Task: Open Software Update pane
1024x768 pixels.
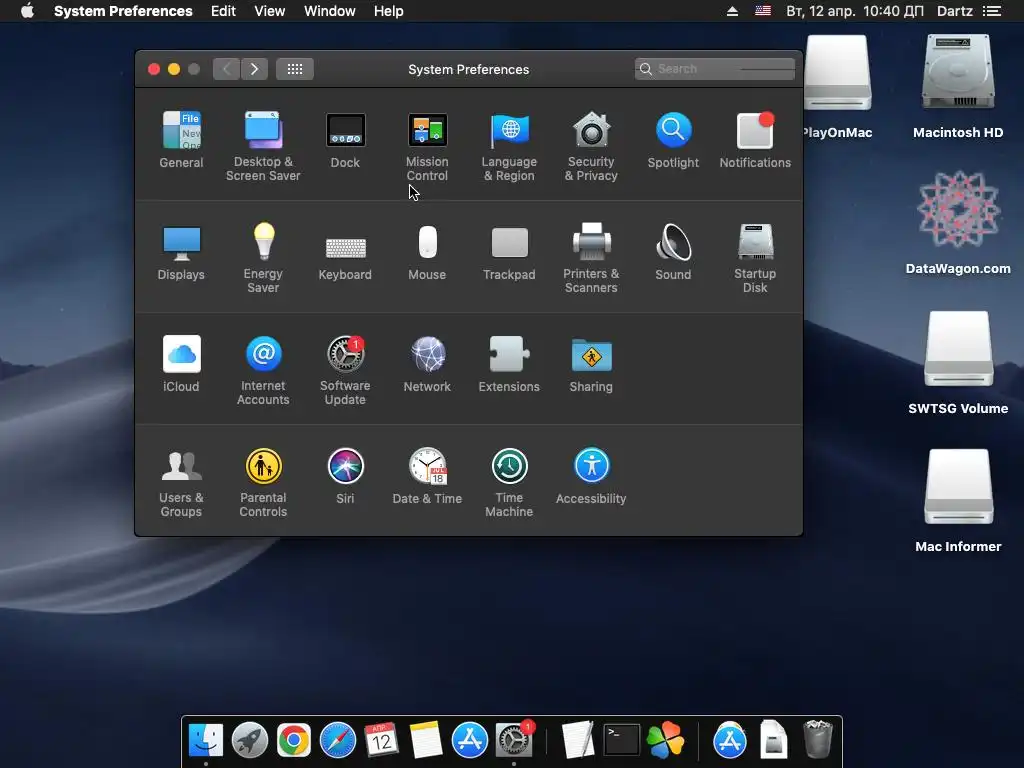Action: 345,370
